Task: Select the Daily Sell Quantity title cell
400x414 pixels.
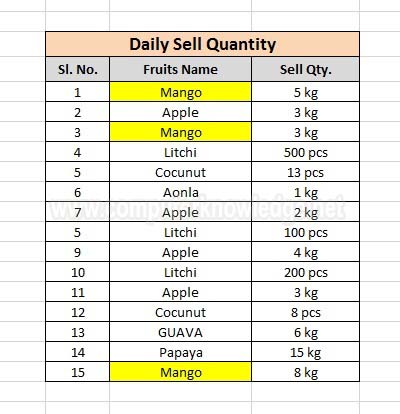Action: point(202,44)
